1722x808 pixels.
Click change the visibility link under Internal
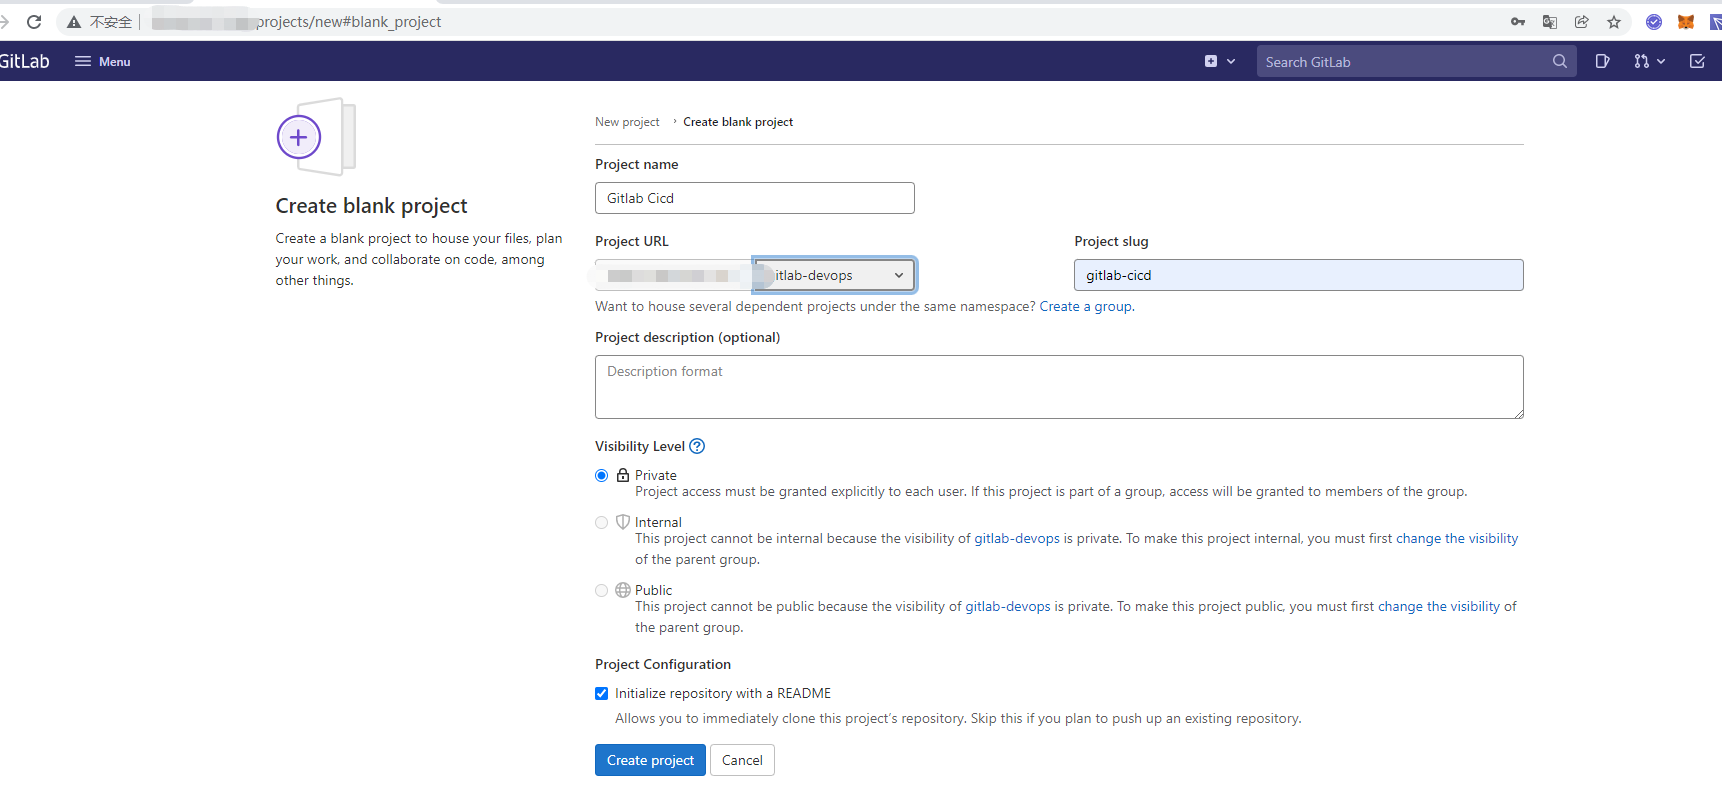click(1457, 539)
